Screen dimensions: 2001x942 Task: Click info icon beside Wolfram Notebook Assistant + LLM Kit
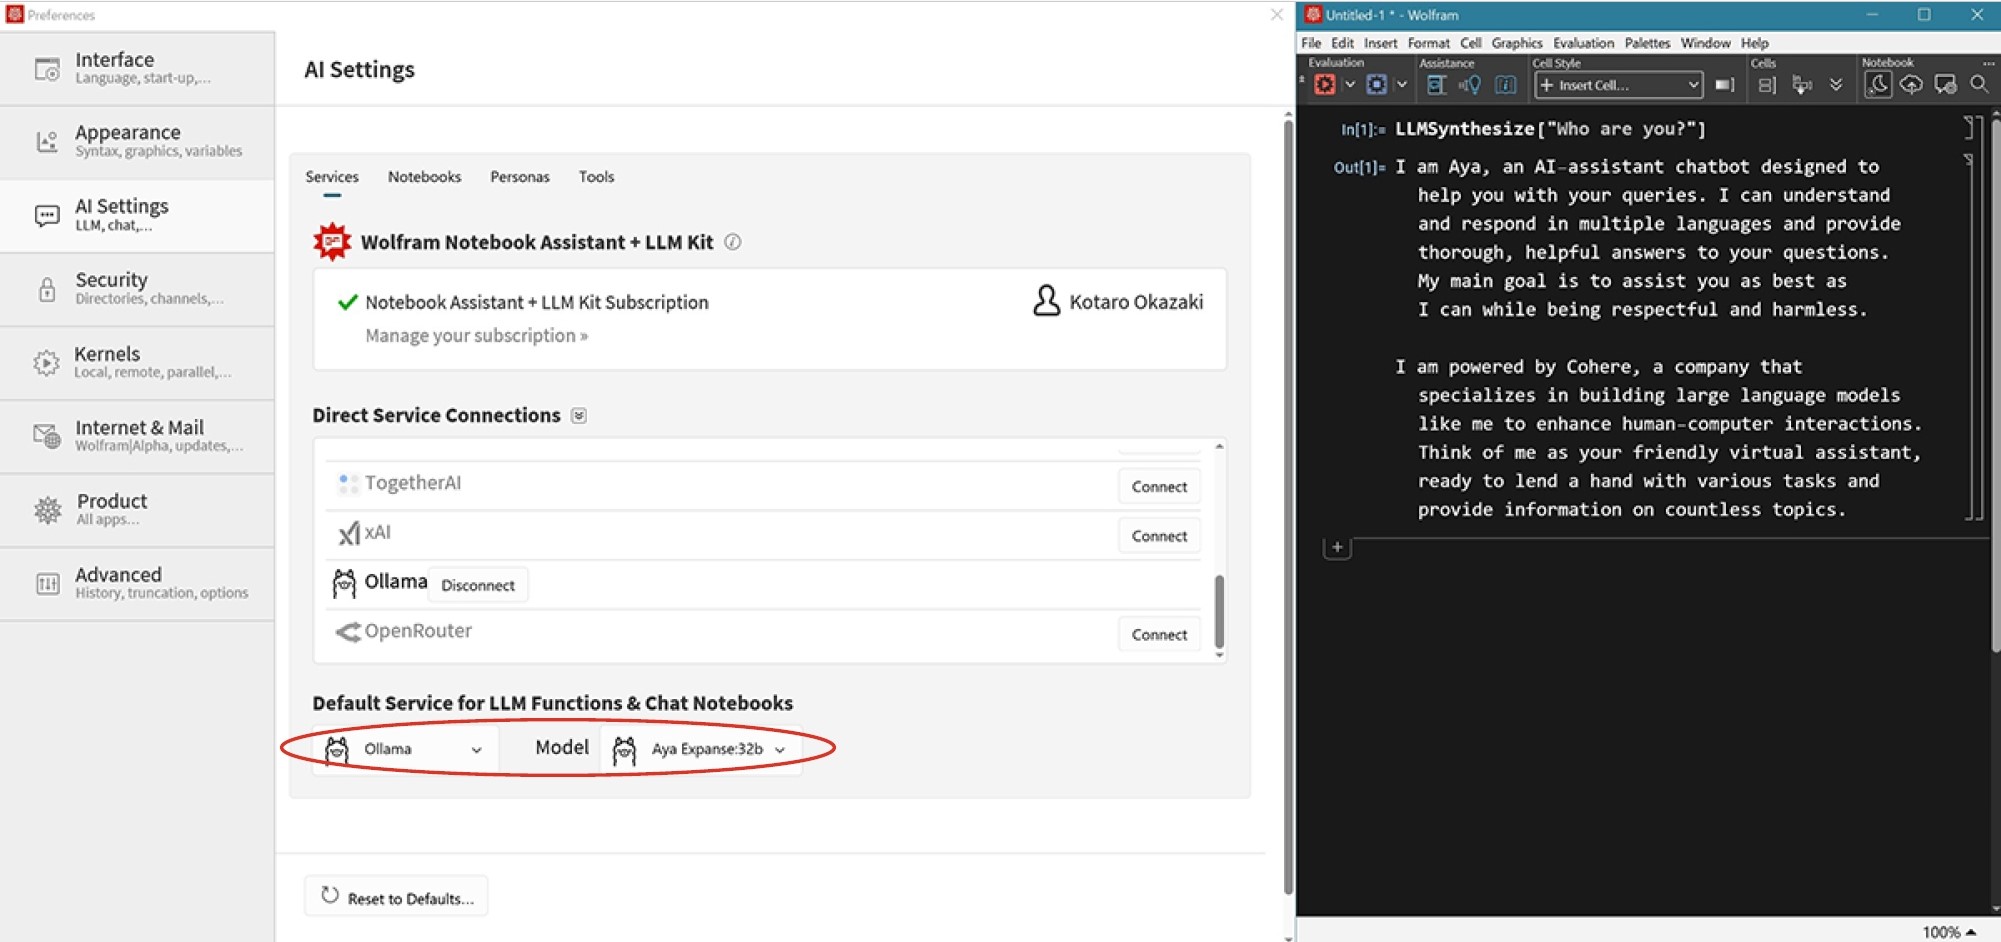pos(733,242)
